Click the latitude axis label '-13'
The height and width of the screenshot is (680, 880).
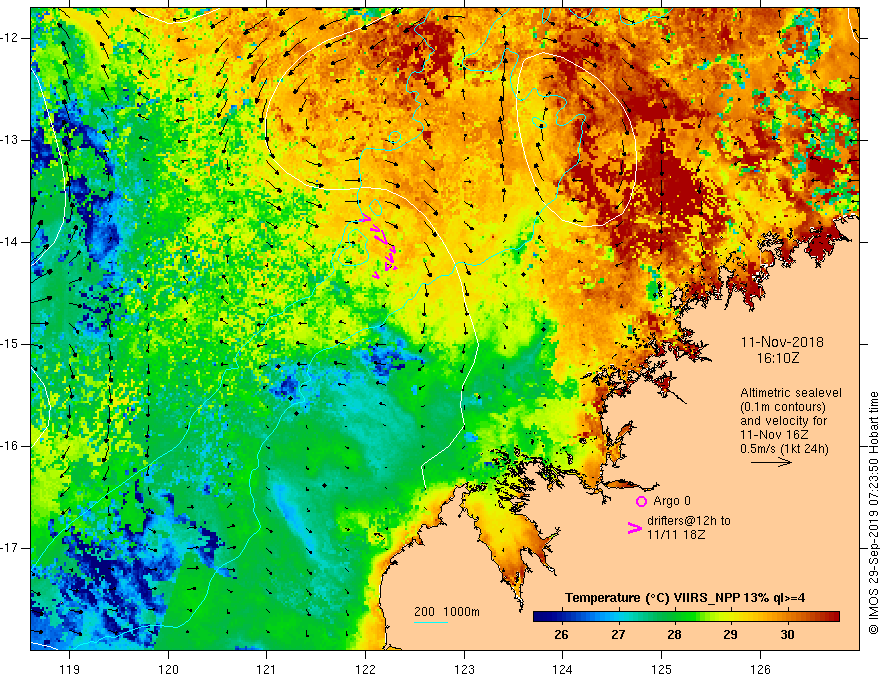(10, 140)
